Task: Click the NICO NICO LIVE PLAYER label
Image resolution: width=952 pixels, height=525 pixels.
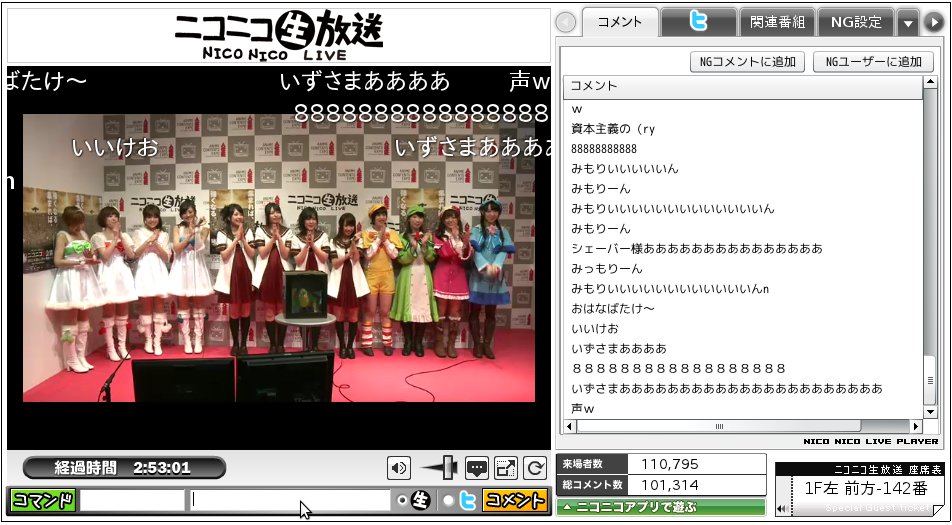Action: point(871,441)
